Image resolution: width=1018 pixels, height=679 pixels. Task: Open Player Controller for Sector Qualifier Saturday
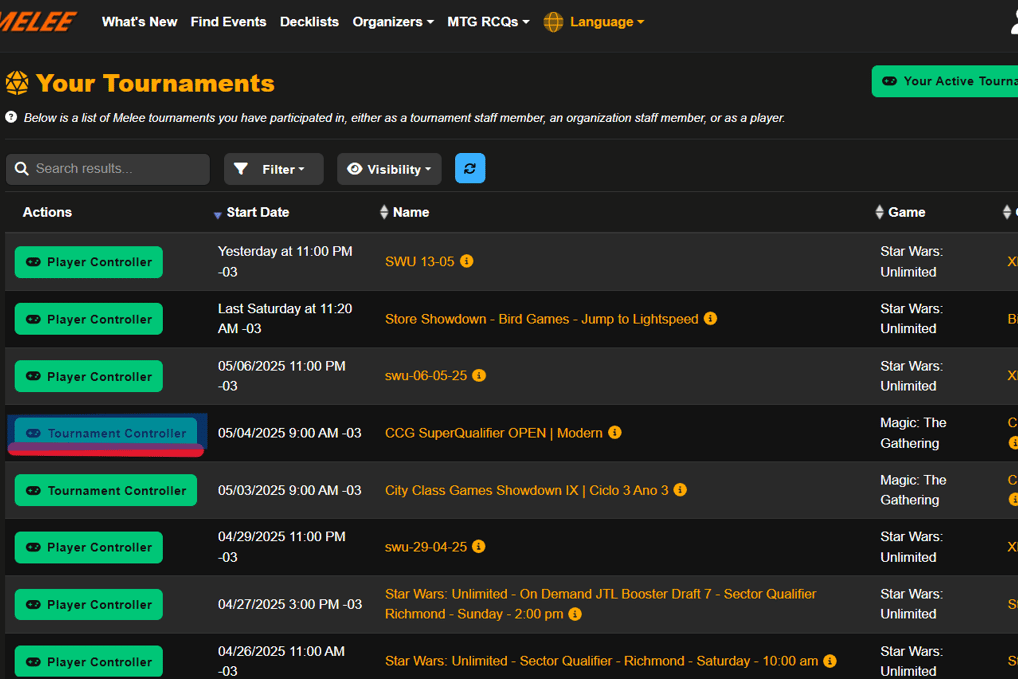(89, 661)
